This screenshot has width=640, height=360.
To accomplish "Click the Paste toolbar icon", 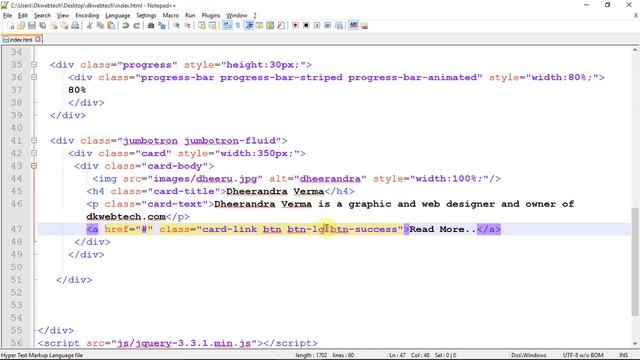I will click(x=111, y=26).
